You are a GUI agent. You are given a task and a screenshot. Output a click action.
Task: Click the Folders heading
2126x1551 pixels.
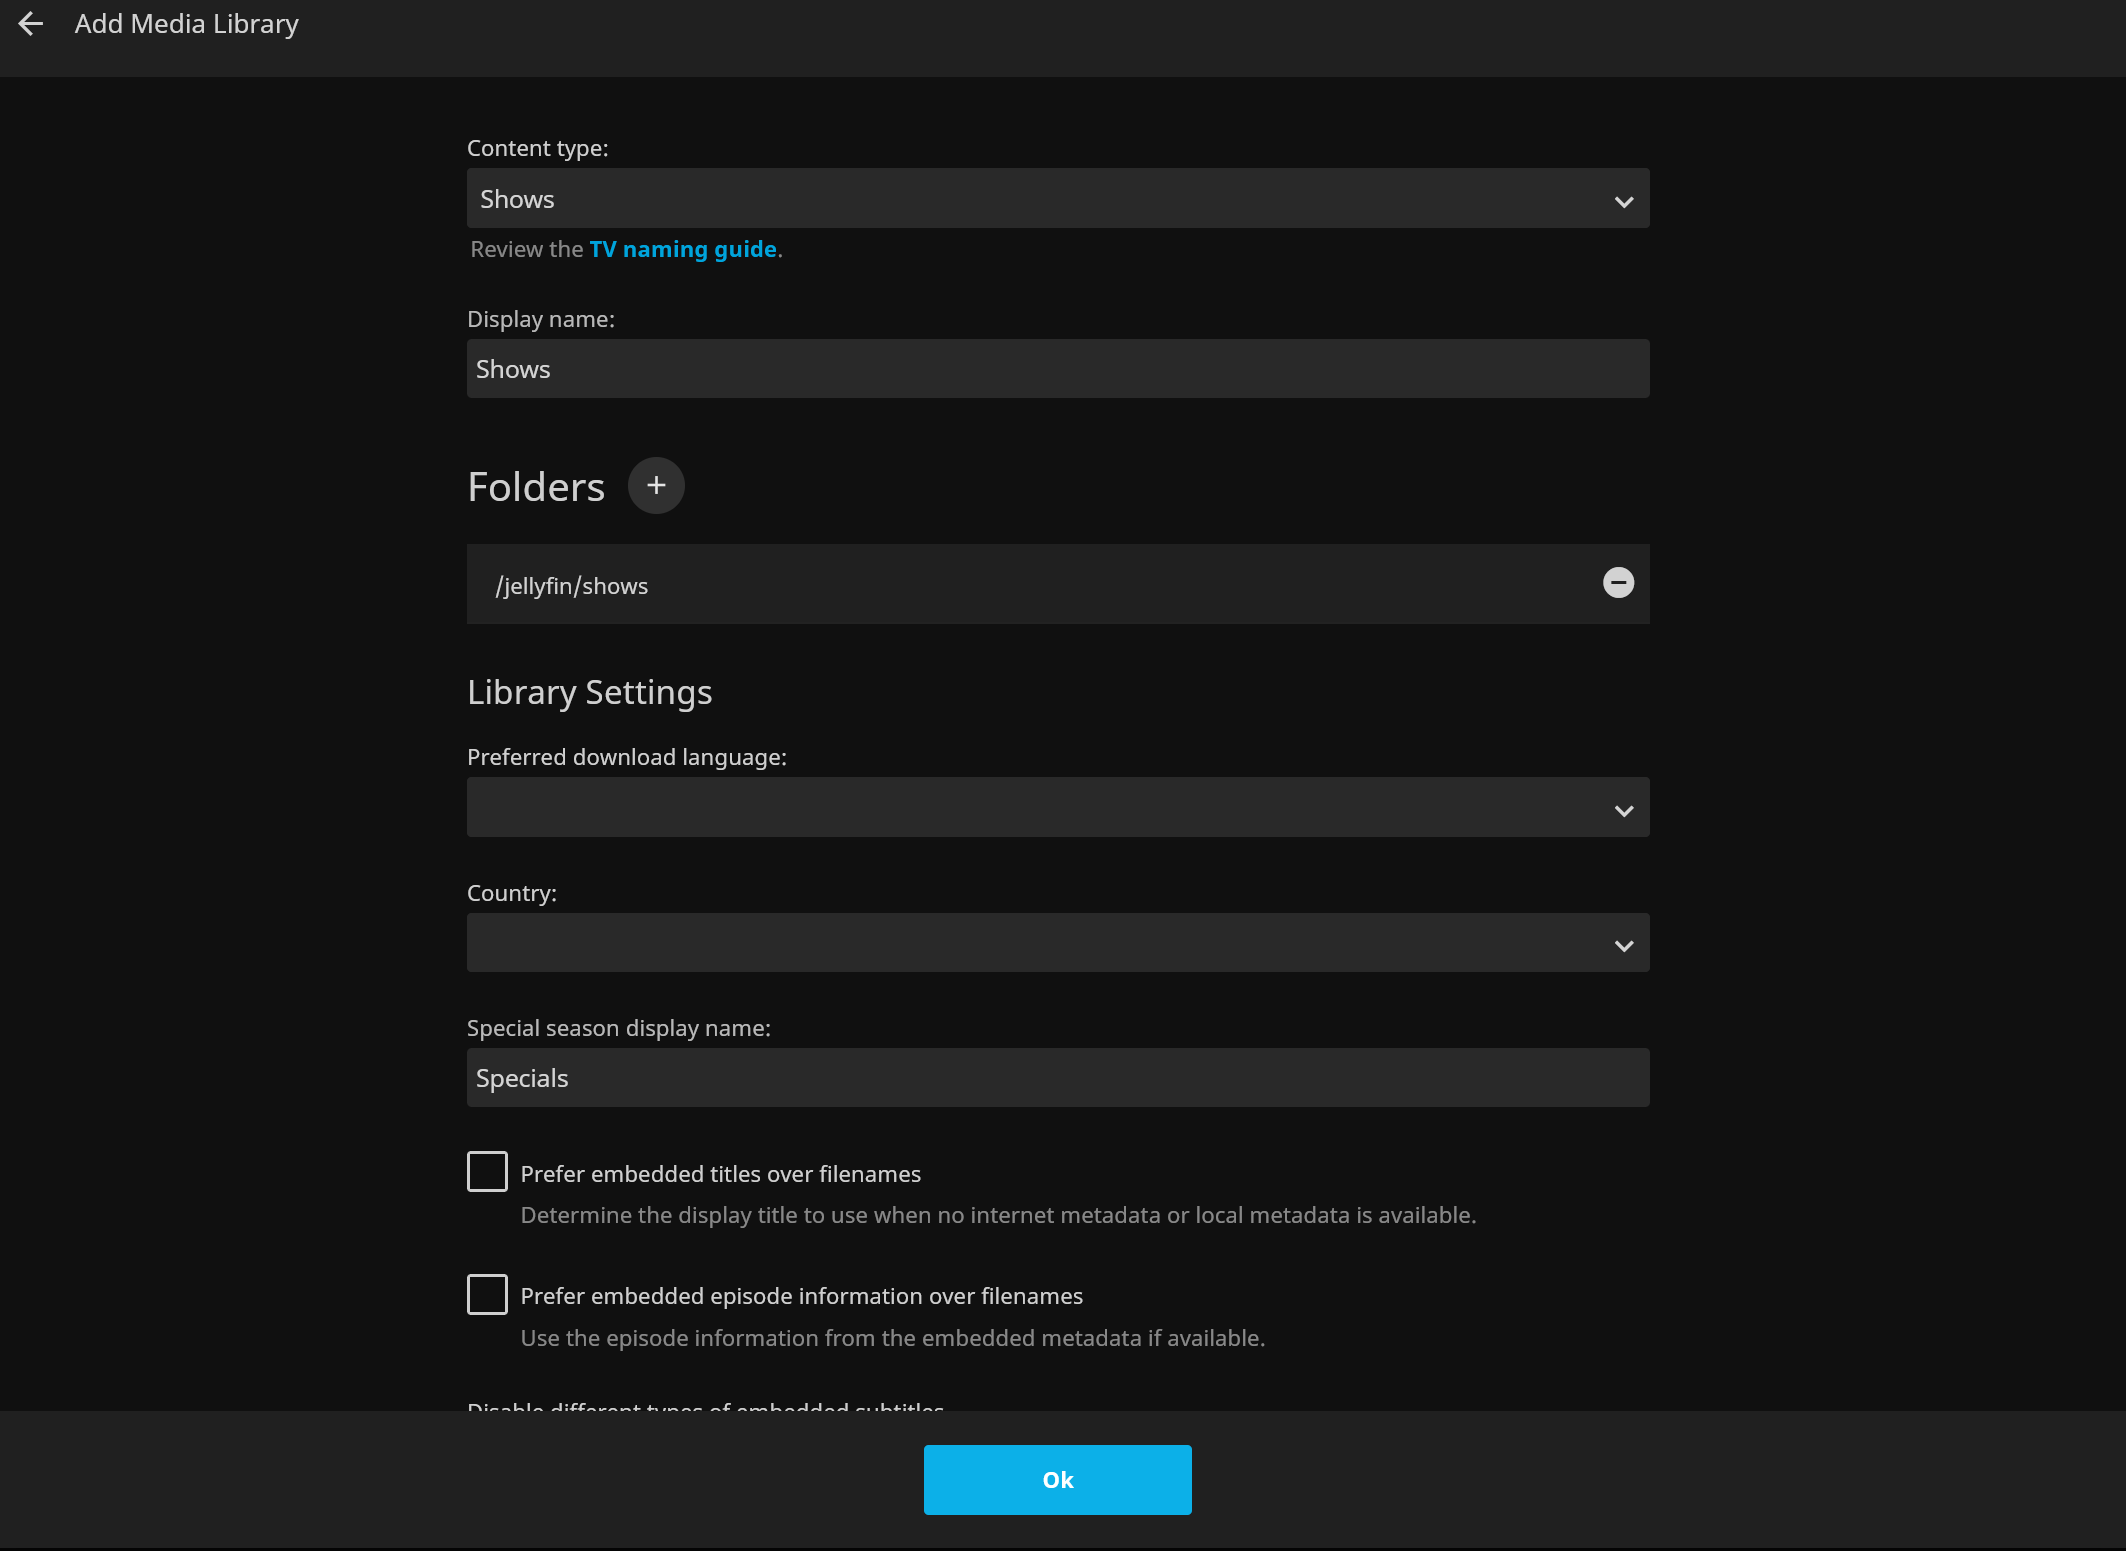536,487
